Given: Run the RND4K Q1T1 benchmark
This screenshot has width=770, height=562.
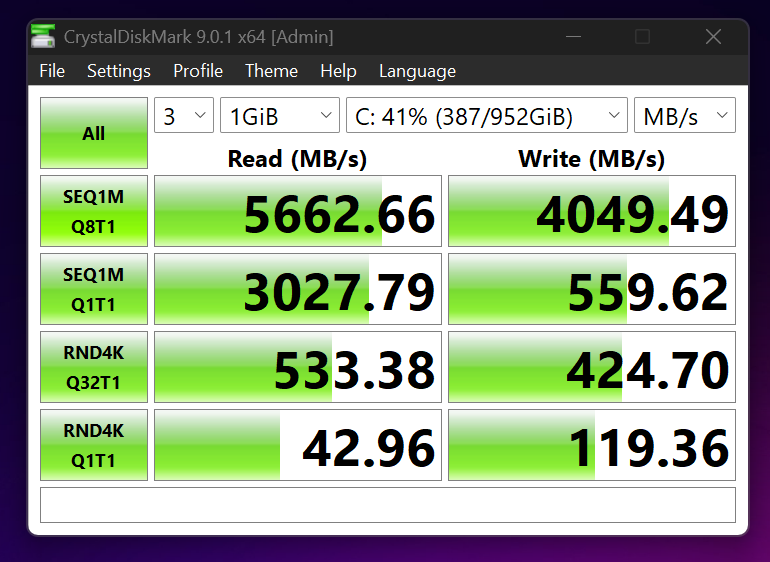Looking at the screenshot, I should [x=94, y=445].
